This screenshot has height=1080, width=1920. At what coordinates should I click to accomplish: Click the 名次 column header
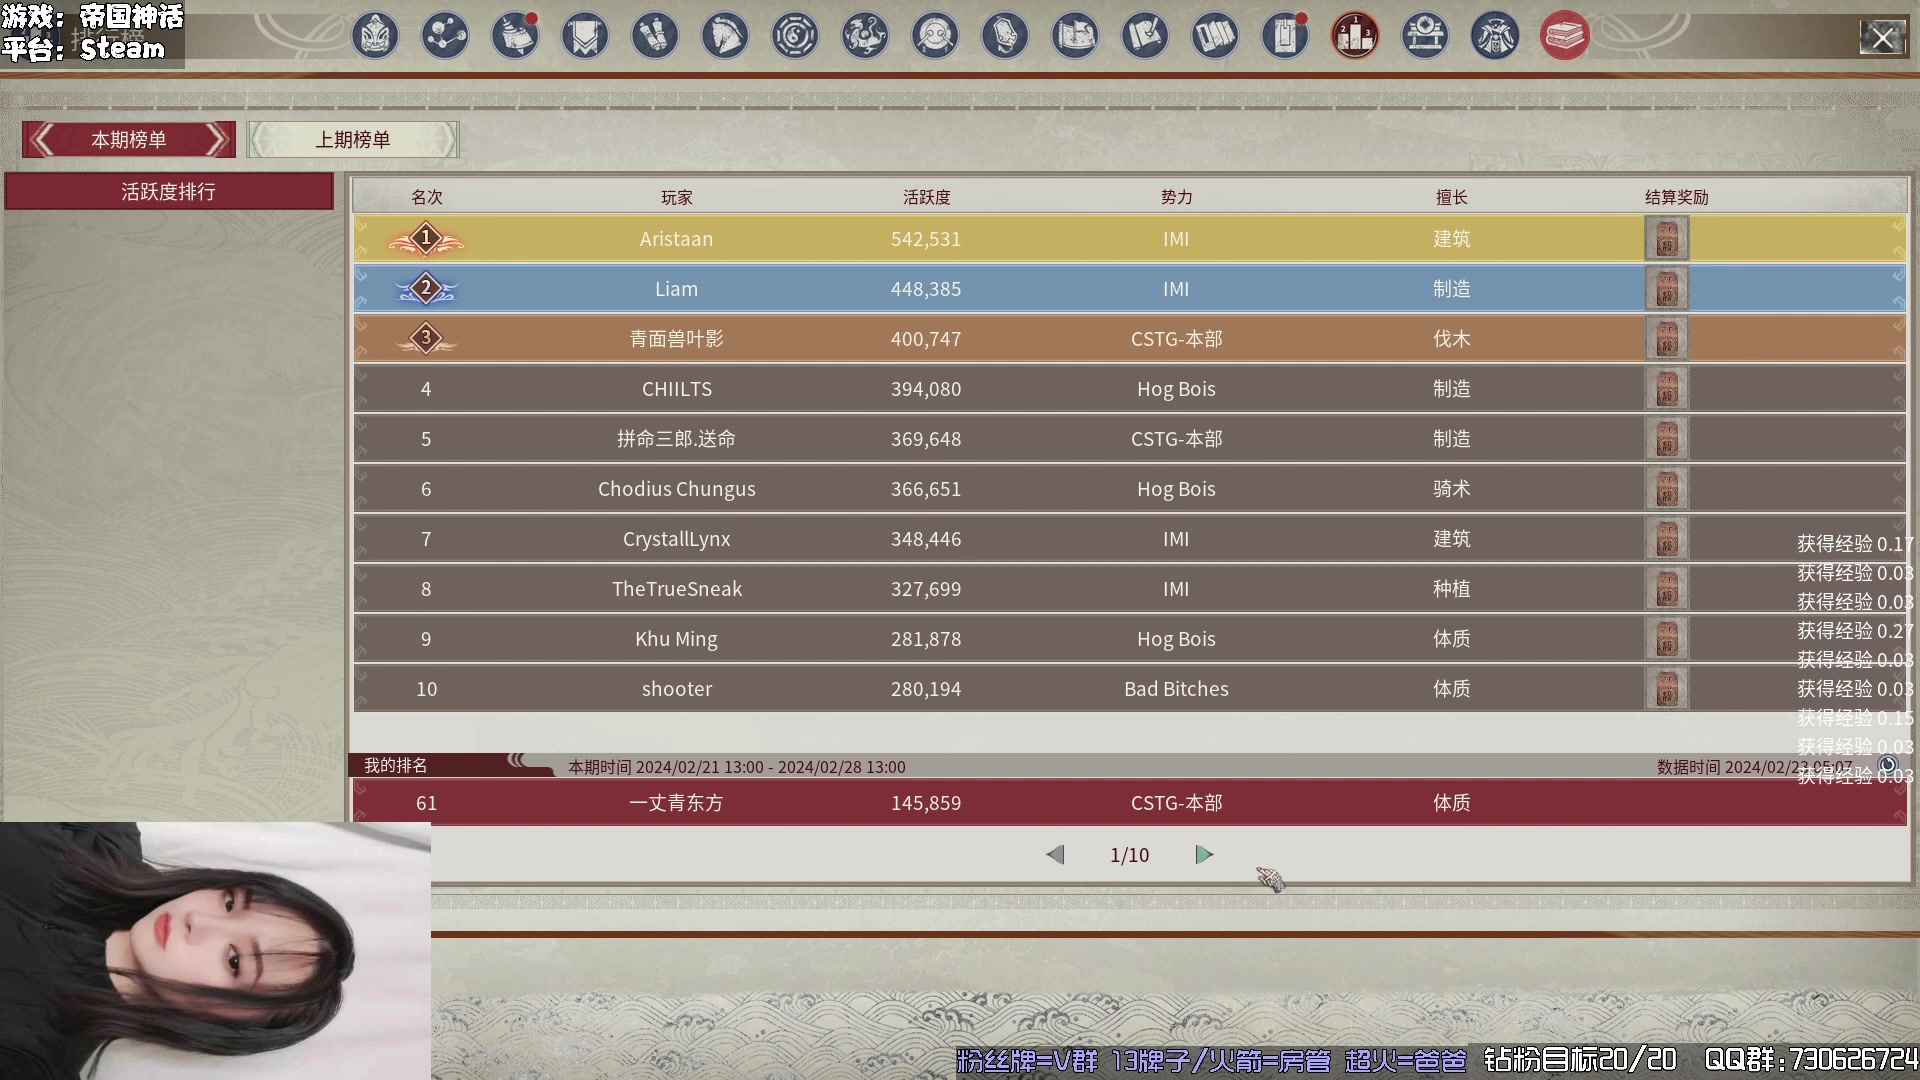point(427,197)
